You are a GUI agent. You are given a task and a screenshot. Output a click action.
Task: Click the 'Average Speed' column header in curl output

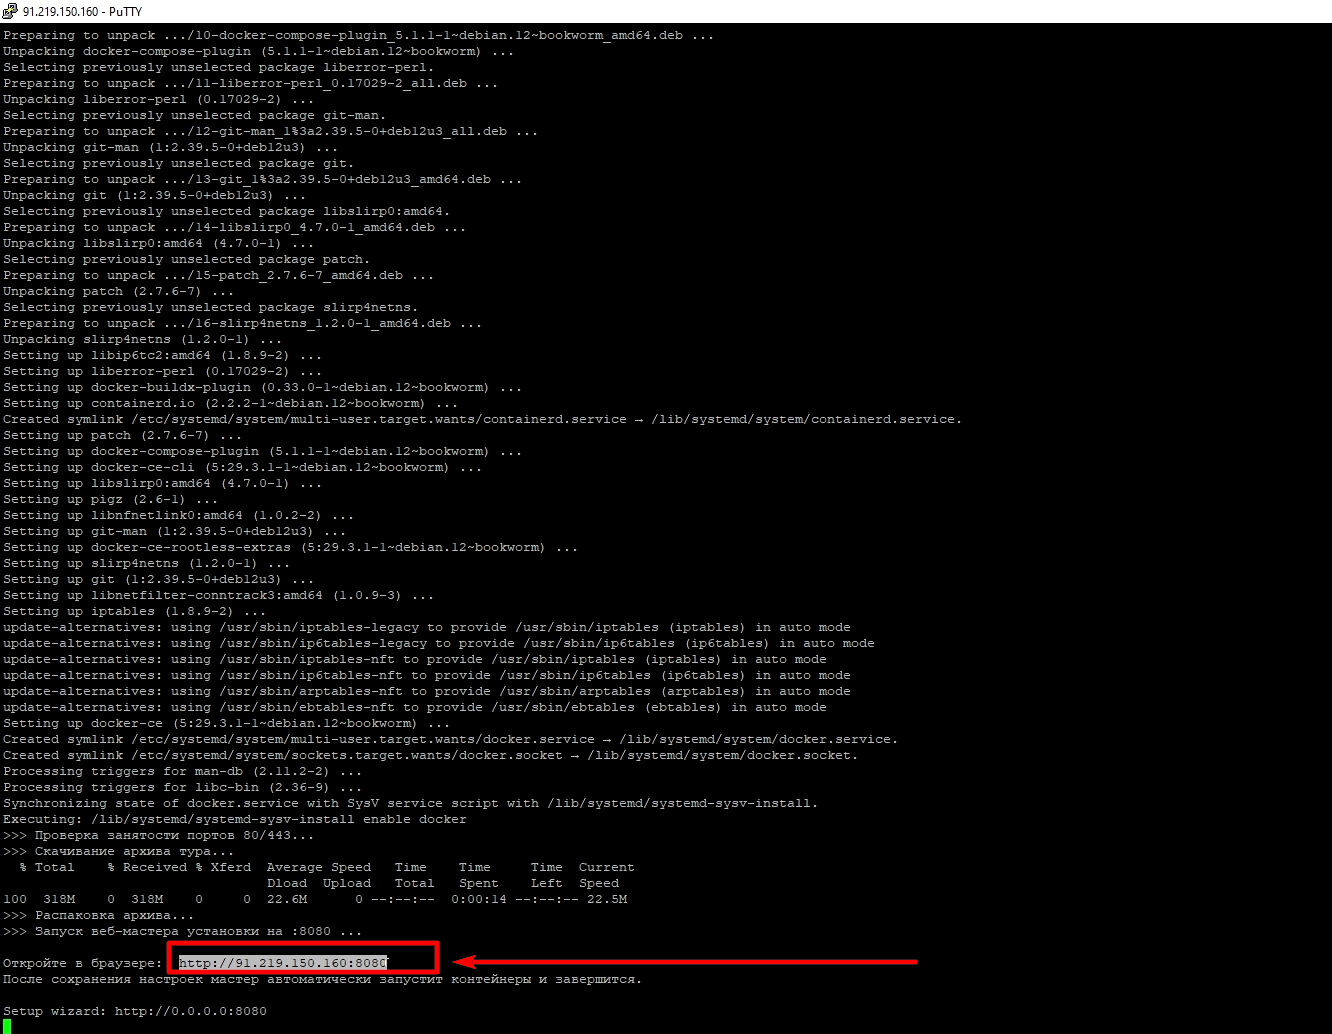click(x=318, y=867)
